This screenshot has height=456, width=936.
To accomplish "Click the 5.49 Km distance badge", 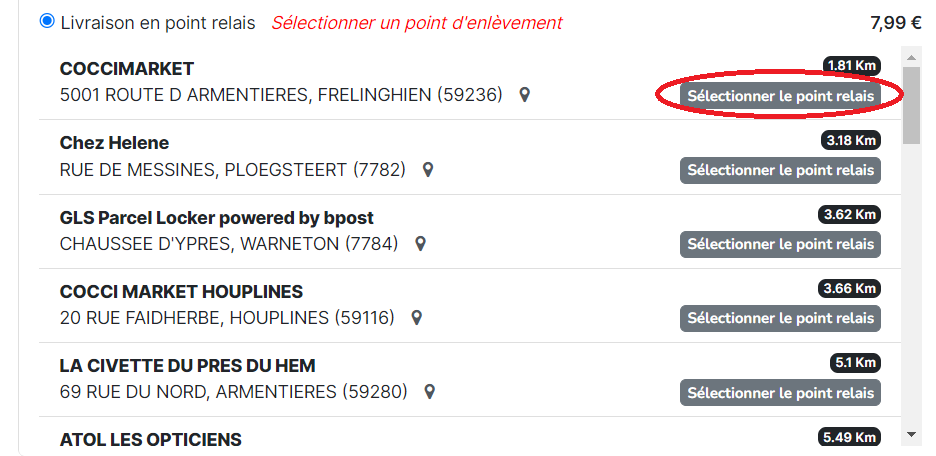I will (x=849, y=437).
